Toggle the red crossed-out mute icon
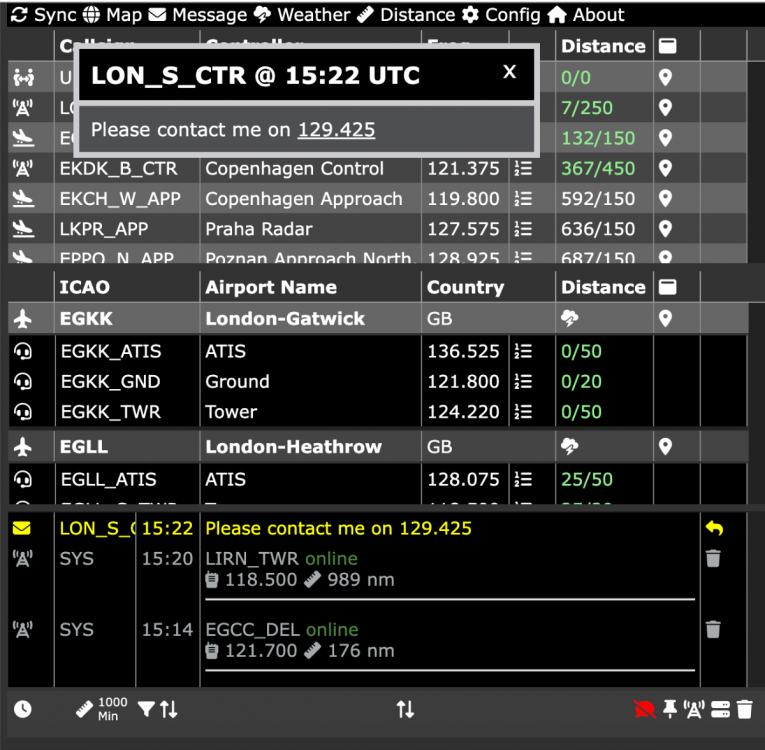Image resolution: width=765 pixels, height=750 pixels. point(644,709)
